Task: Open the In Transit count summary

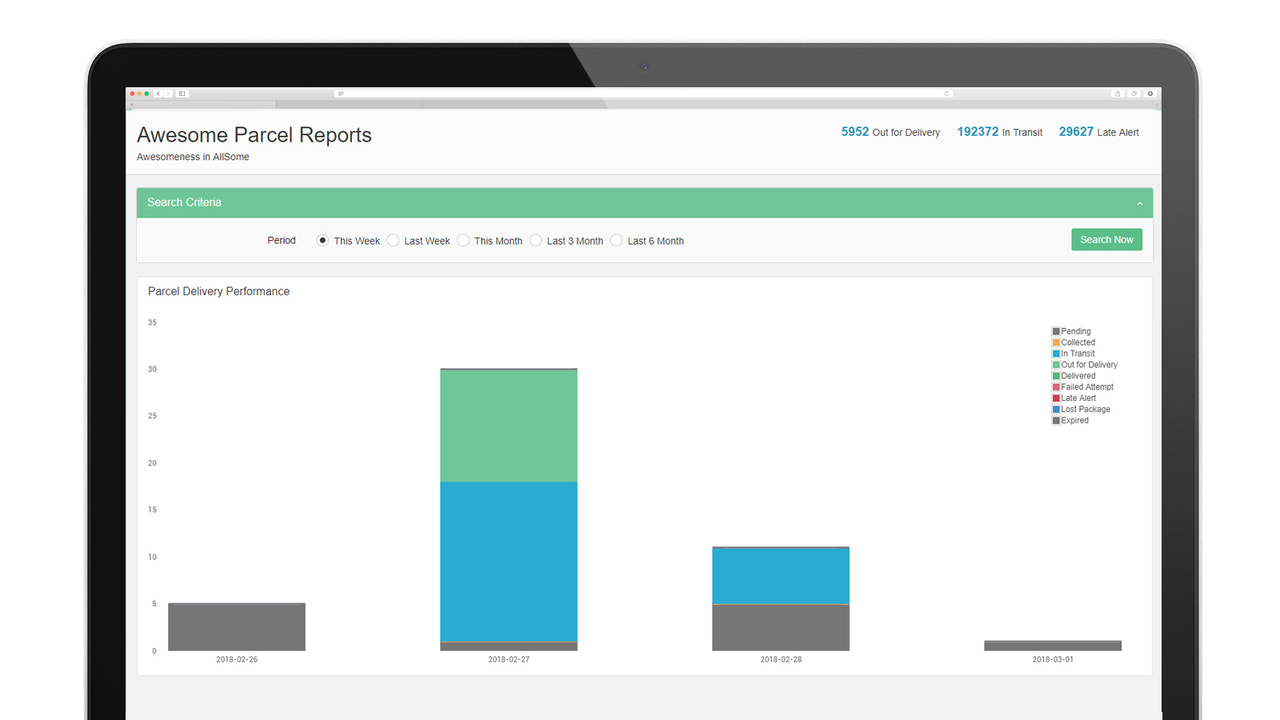Action: [x=999, y=132]
